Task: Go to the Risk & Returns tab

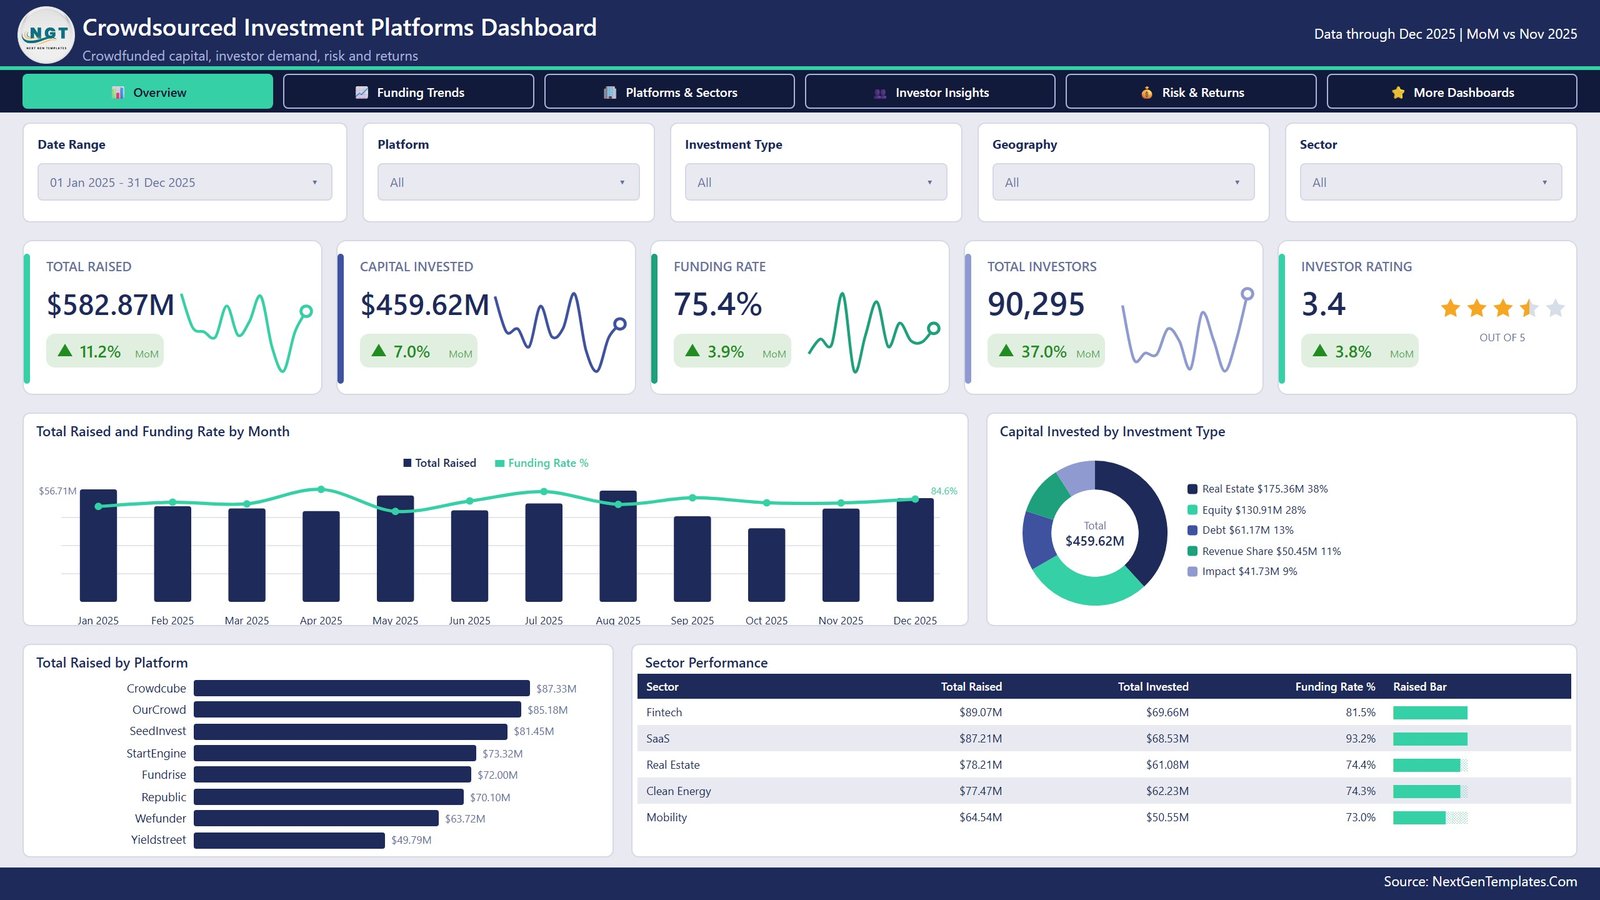Action: click(x=1191, y=92)
